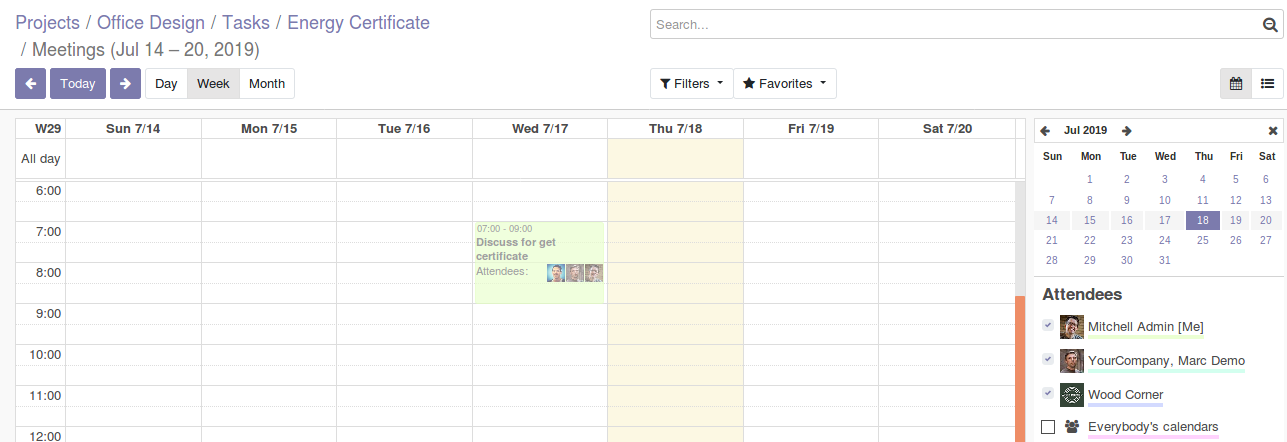The width and height of the screenshot is (1287, 442).
Task: Switch to Day view
Action: pos(166,84)
